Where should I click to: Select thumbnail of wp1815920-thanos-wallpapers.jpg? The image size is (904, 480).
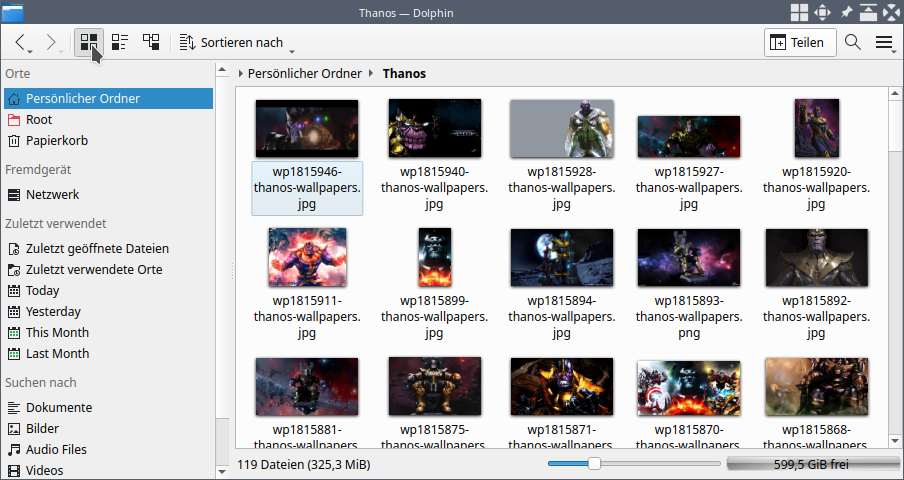click(x=816, y=128)
